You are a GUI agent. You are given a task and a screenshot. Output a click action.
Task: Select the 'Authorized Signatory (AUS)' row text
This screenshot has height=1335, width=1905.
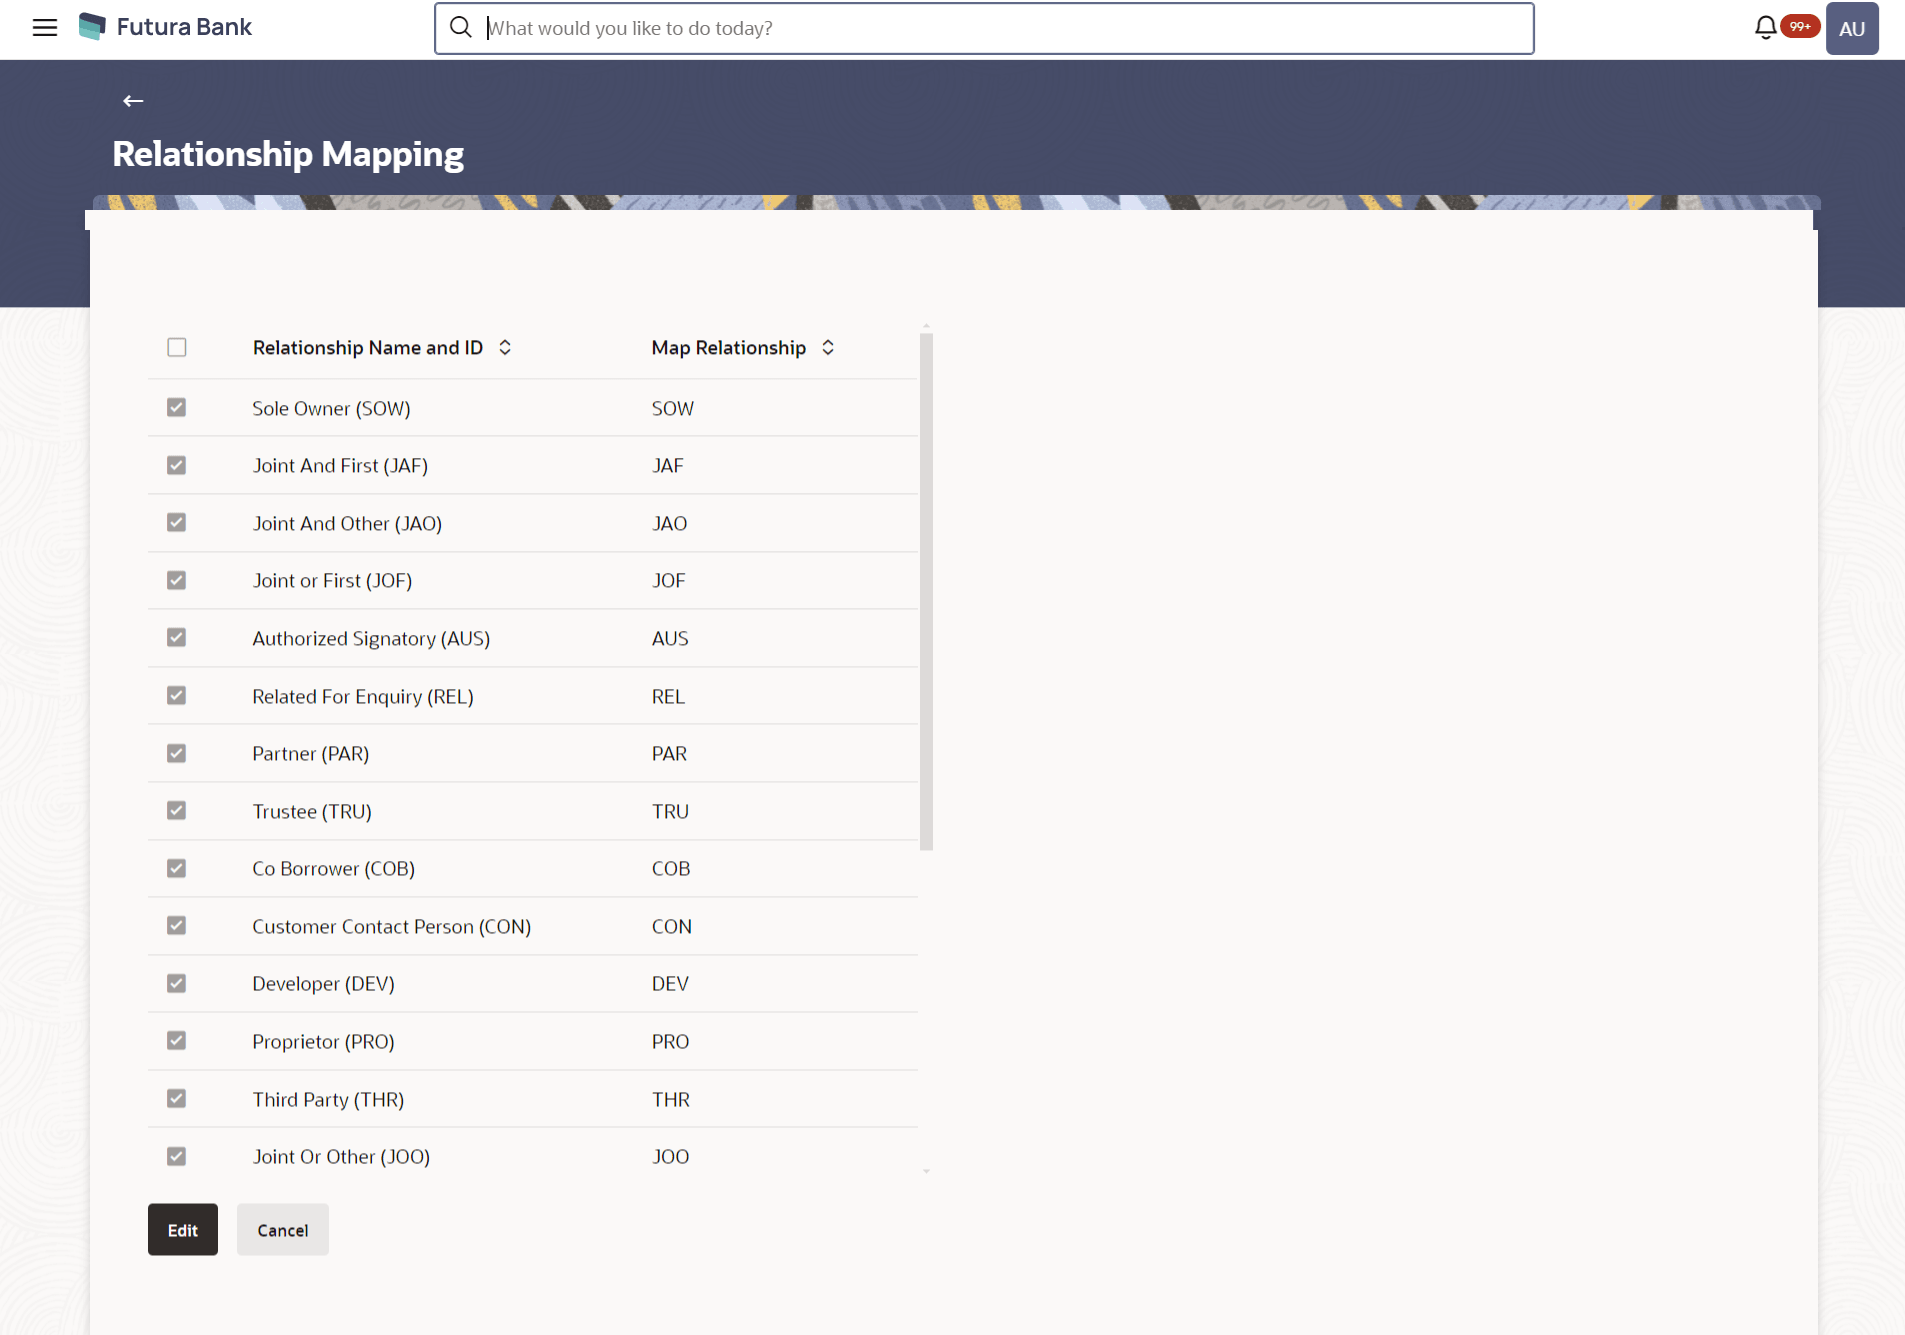[371, 638]
